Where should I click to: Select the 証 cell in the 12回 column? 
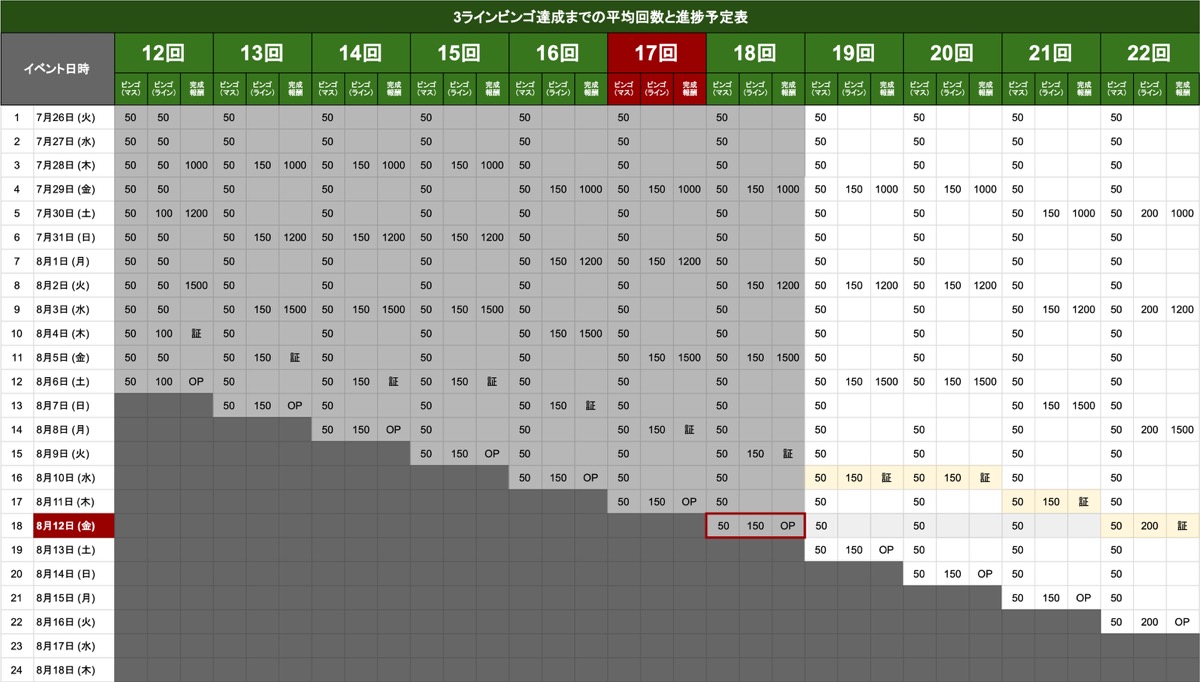coord(196,334)
